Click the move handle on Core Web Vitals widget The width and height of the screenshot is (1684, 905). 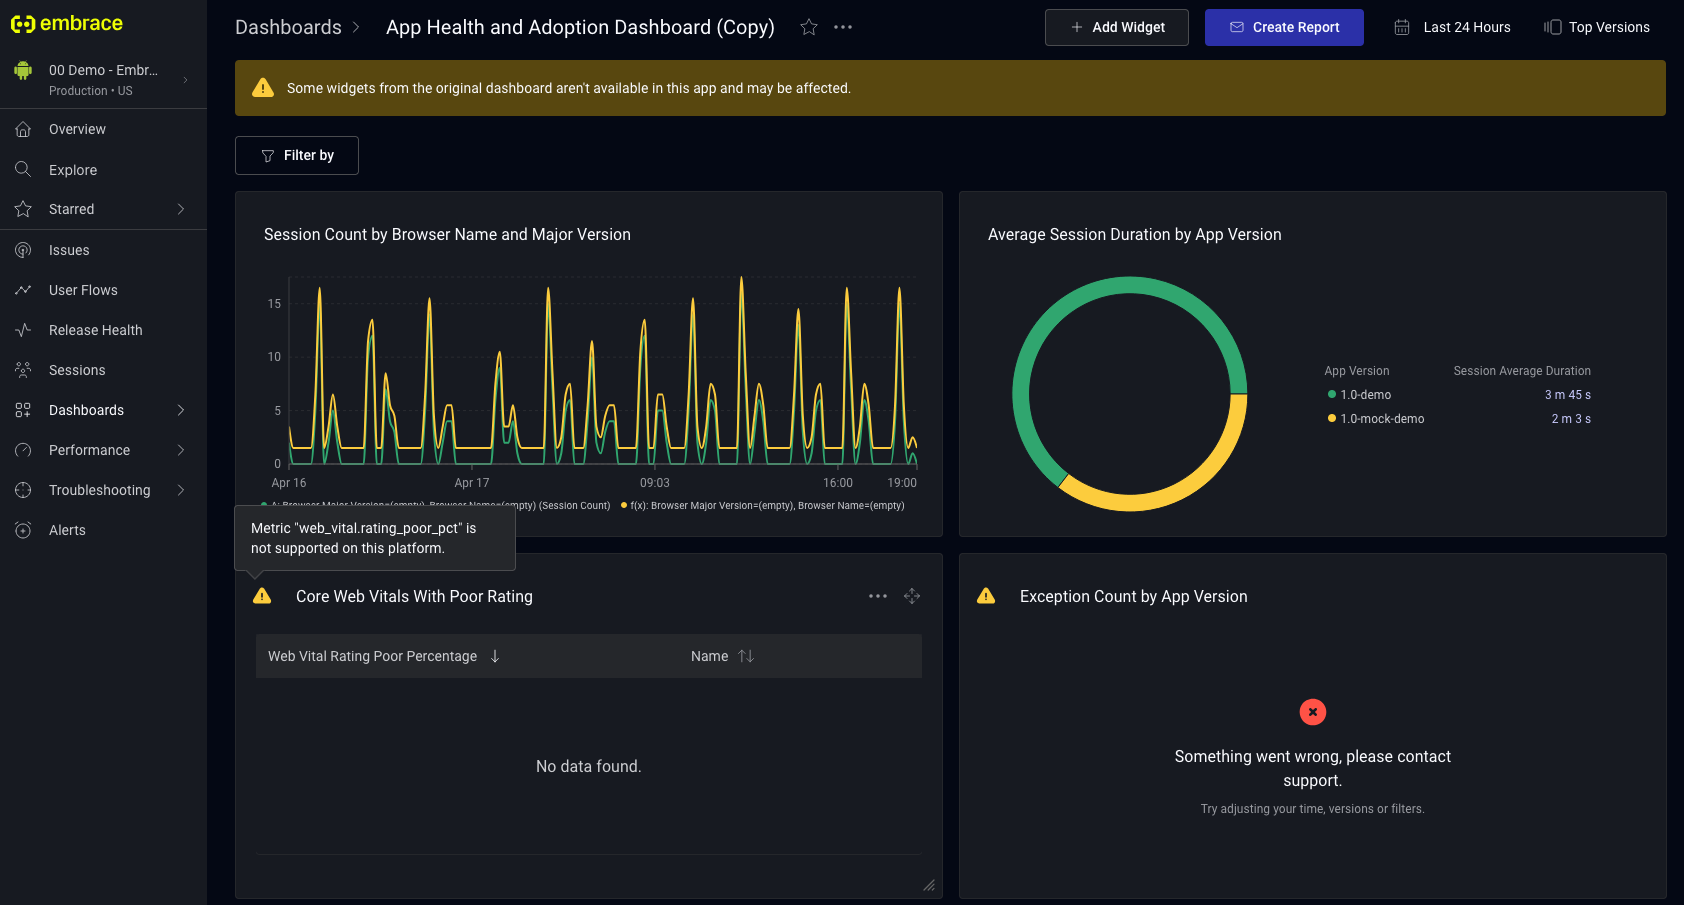click(x=912, y=596)
